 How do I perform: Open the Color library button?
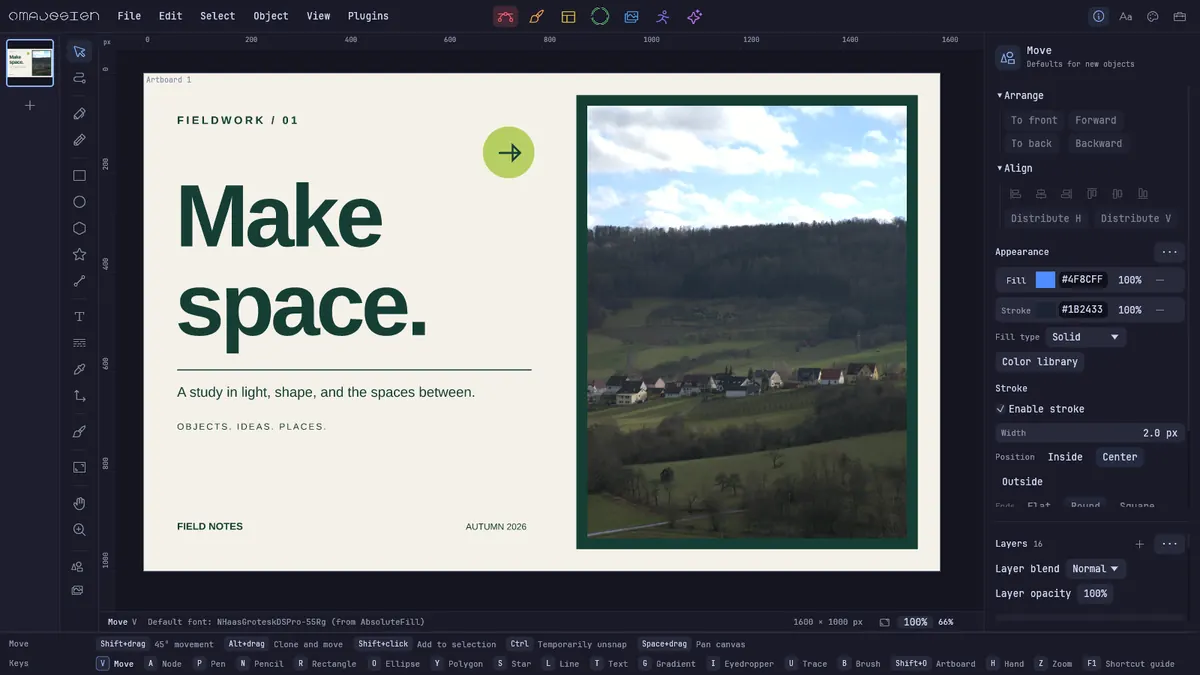(x=1040, y=362)
